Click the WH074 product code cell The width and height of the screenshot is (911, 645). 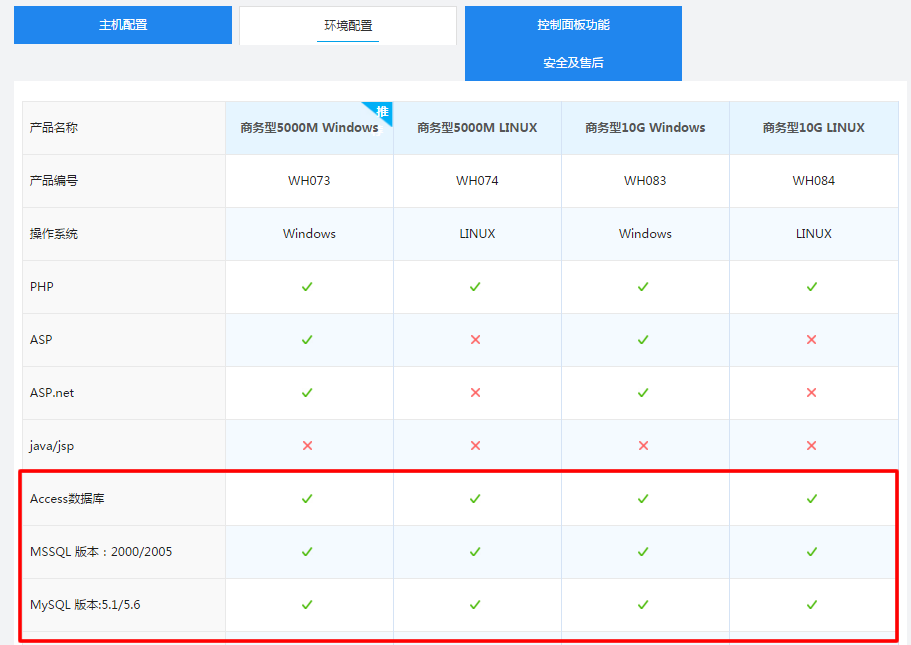[x=476, y=181]
